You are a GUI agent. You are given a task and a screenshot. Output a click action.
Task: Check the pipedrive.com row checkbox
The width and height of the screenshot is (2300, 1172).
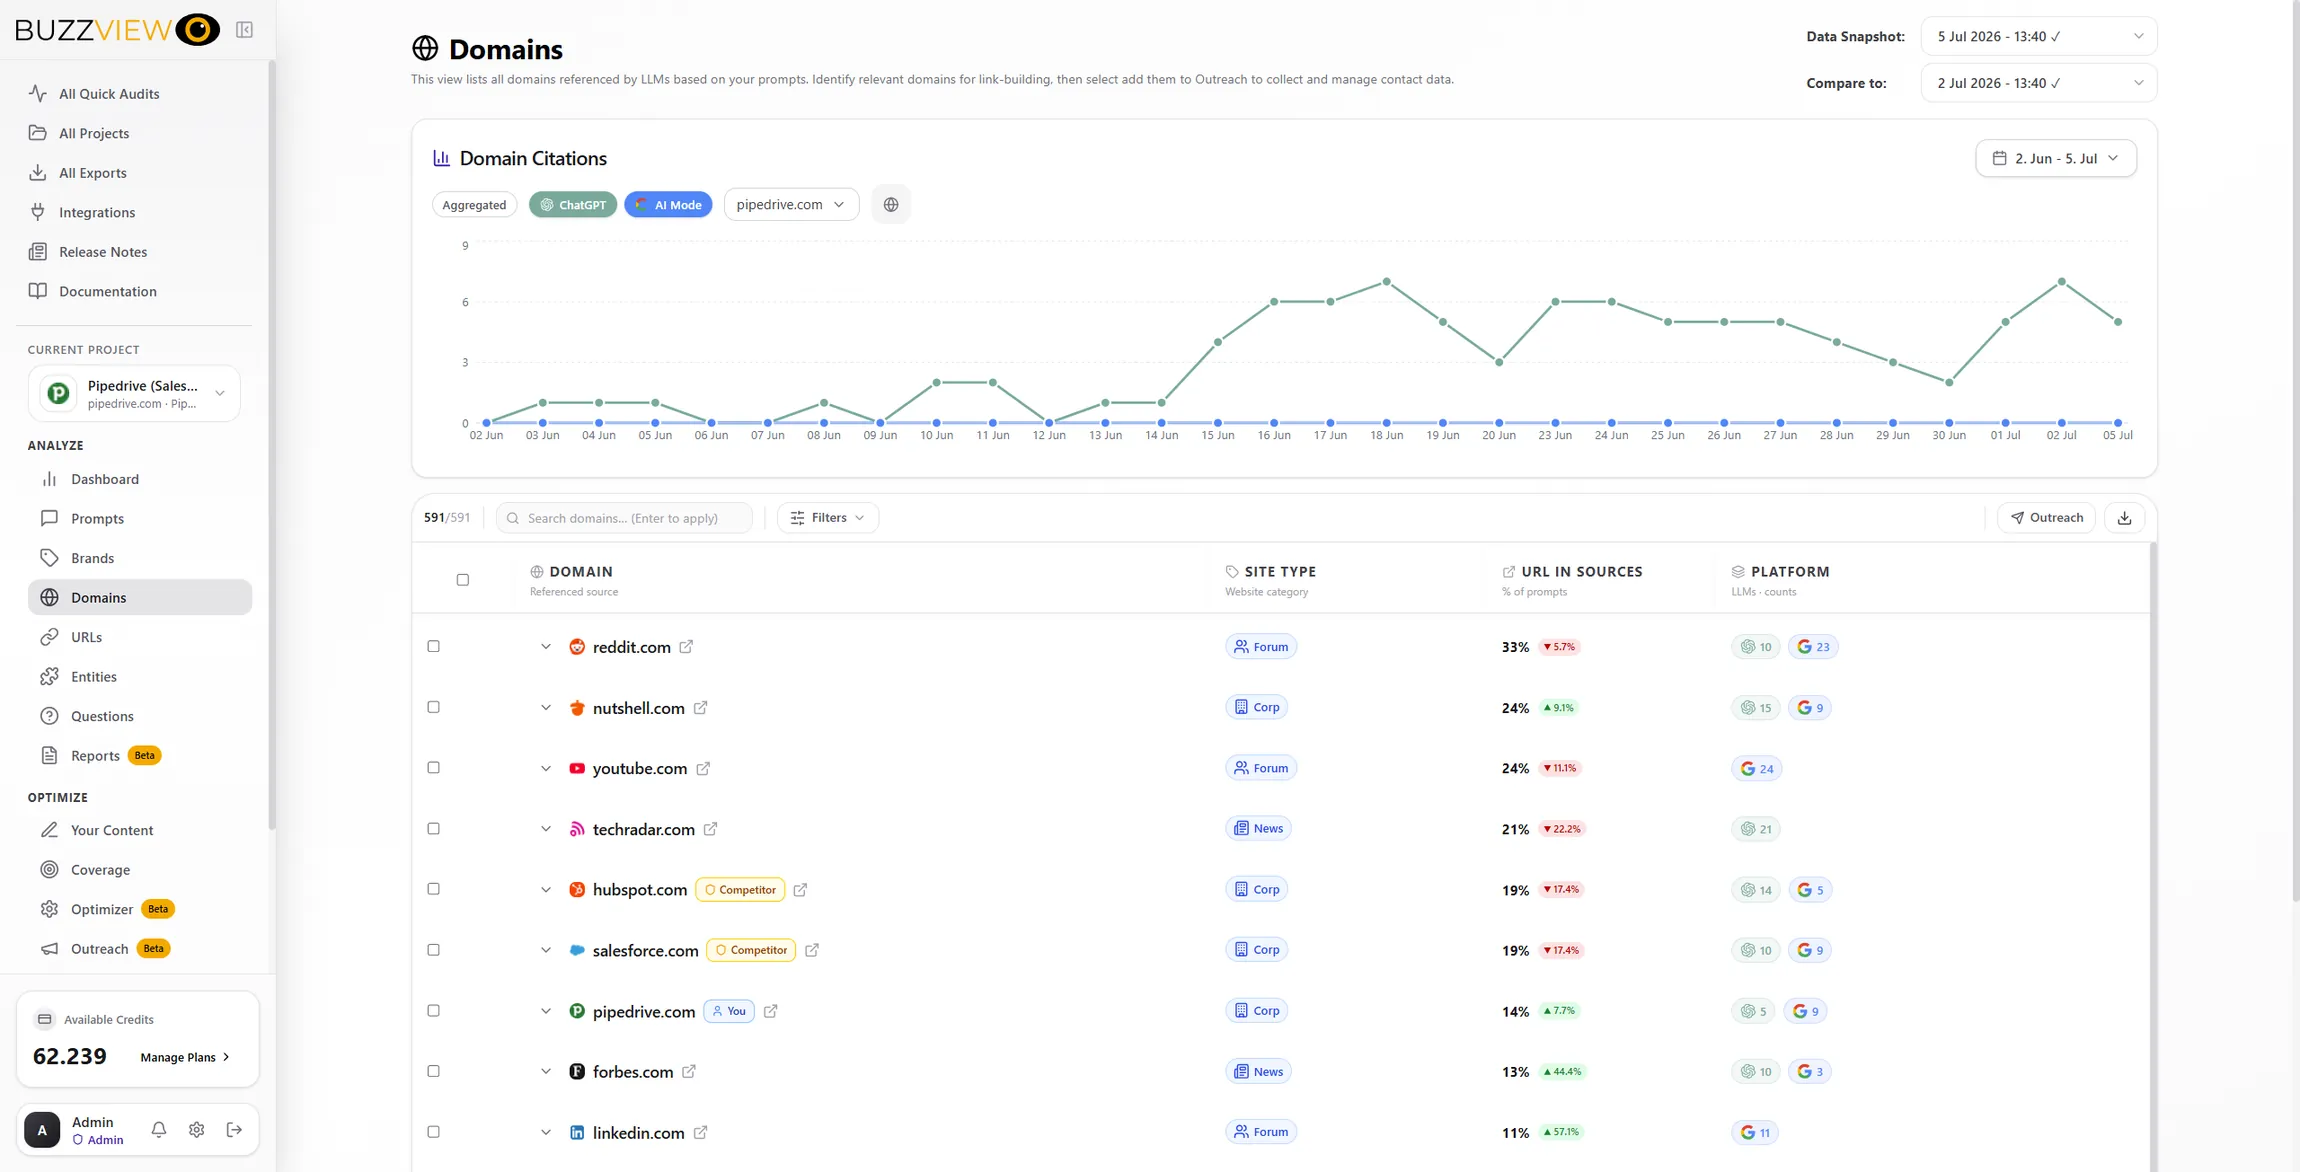pos(434,1011)
